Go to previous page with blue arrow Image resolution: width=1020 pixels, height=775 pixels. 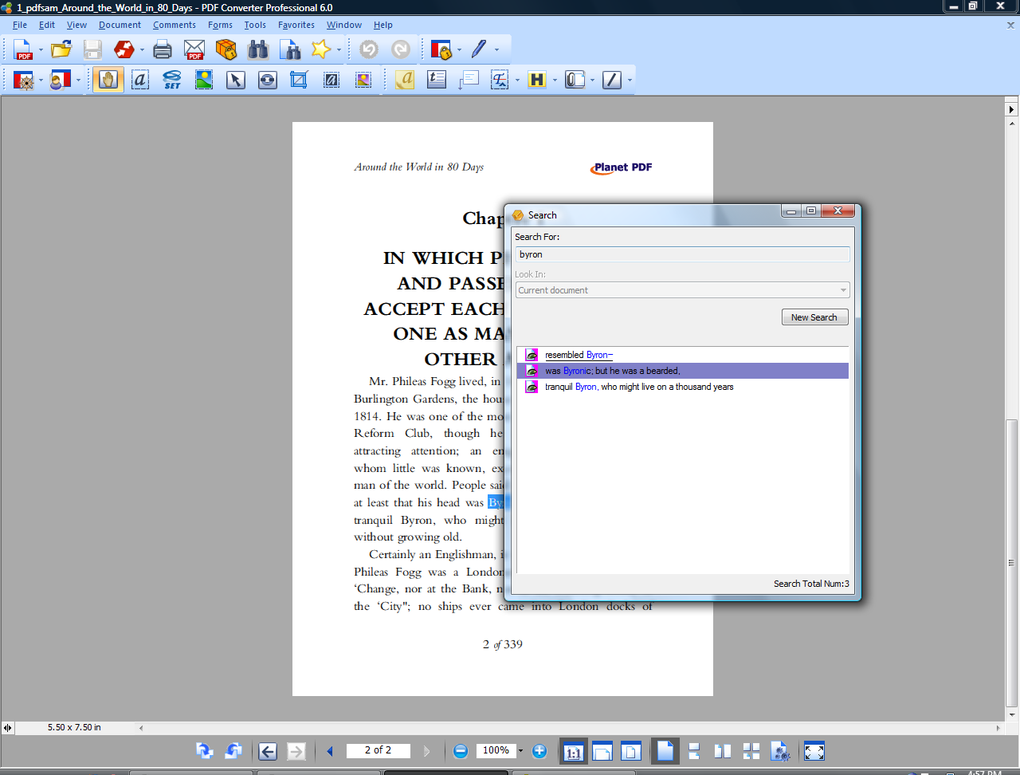coord(330,751)
